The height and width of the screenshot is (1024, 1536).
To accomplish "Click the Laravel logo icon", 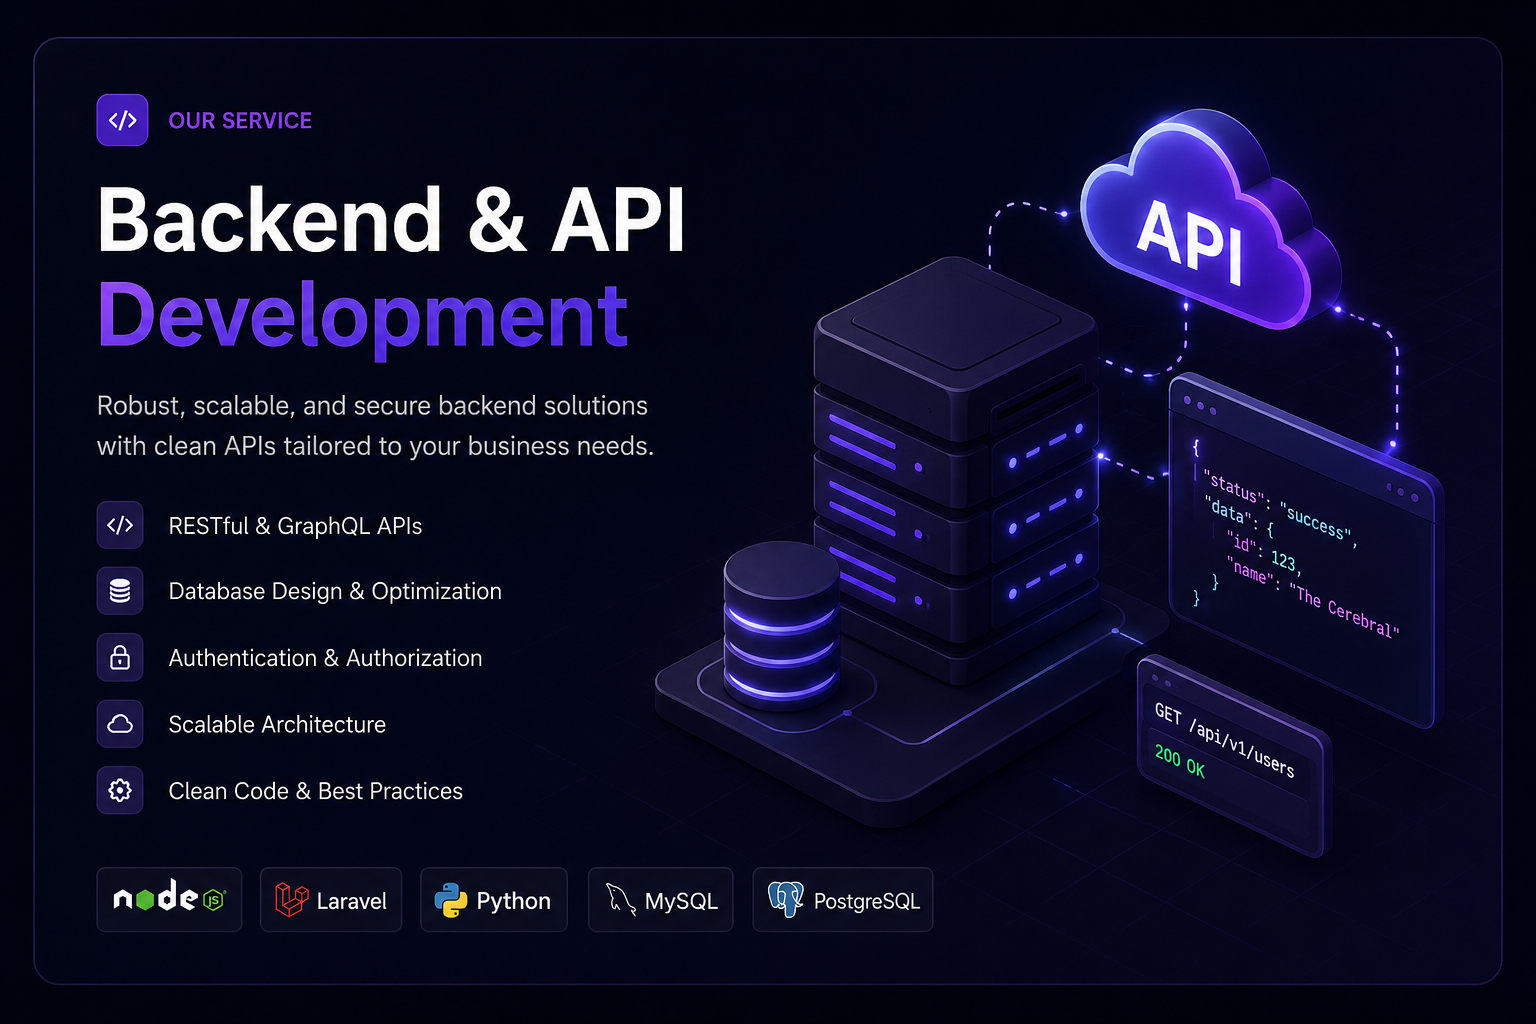I will click(291, 900).
